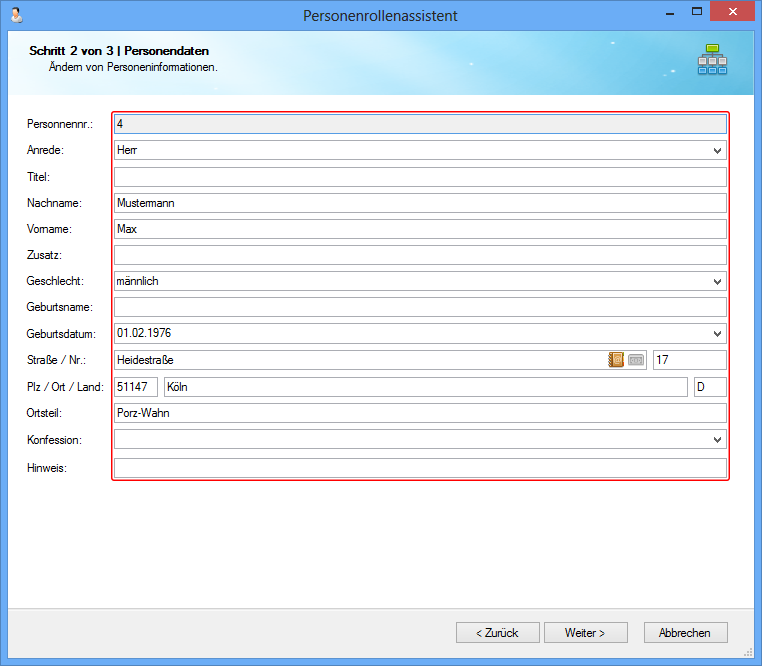This screenshot has height=666, width=762.
Task: Click the country field showing D
Action: [x=710, y=387]
